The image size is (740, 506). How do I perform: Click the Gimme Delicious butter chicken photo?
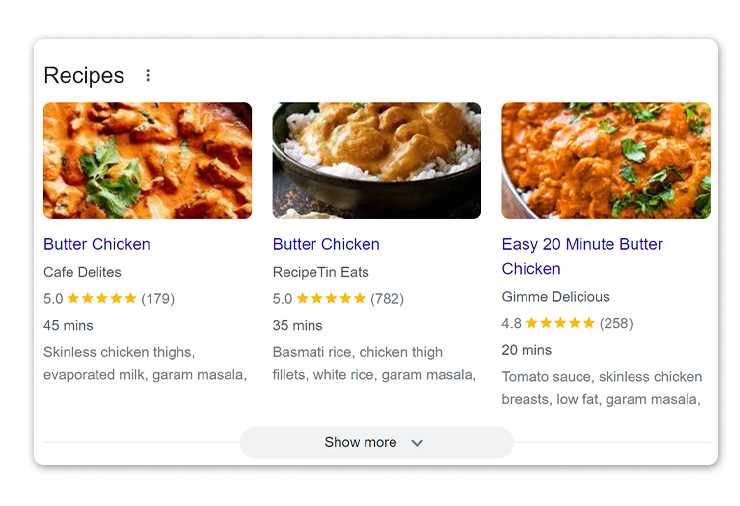click(605, 160)
